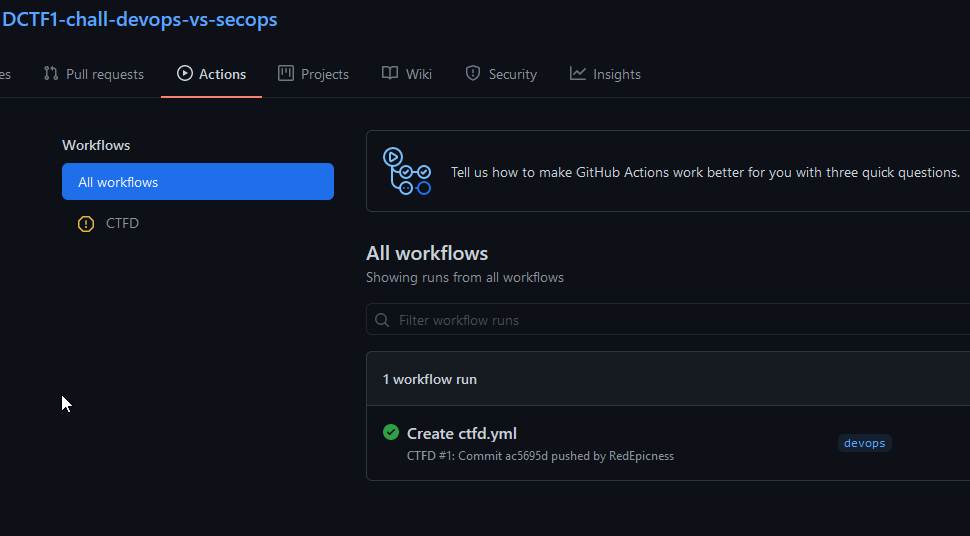Screen dimensions: 970x536
Task: Open the Pull requests tab
Action: pos(94,74)
